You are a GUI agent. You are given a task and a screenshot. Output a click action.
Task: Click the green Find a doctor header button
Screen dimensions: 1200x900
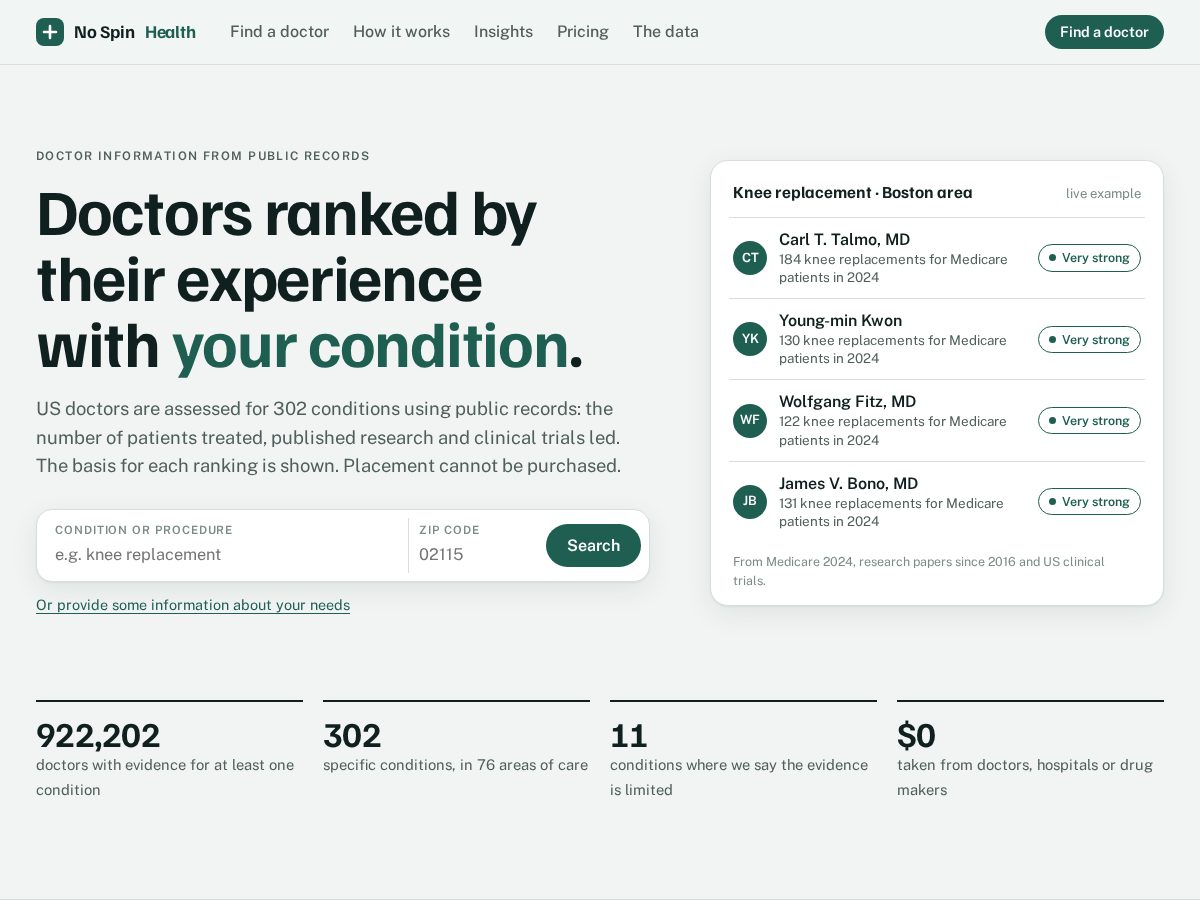pos(1104,32)
